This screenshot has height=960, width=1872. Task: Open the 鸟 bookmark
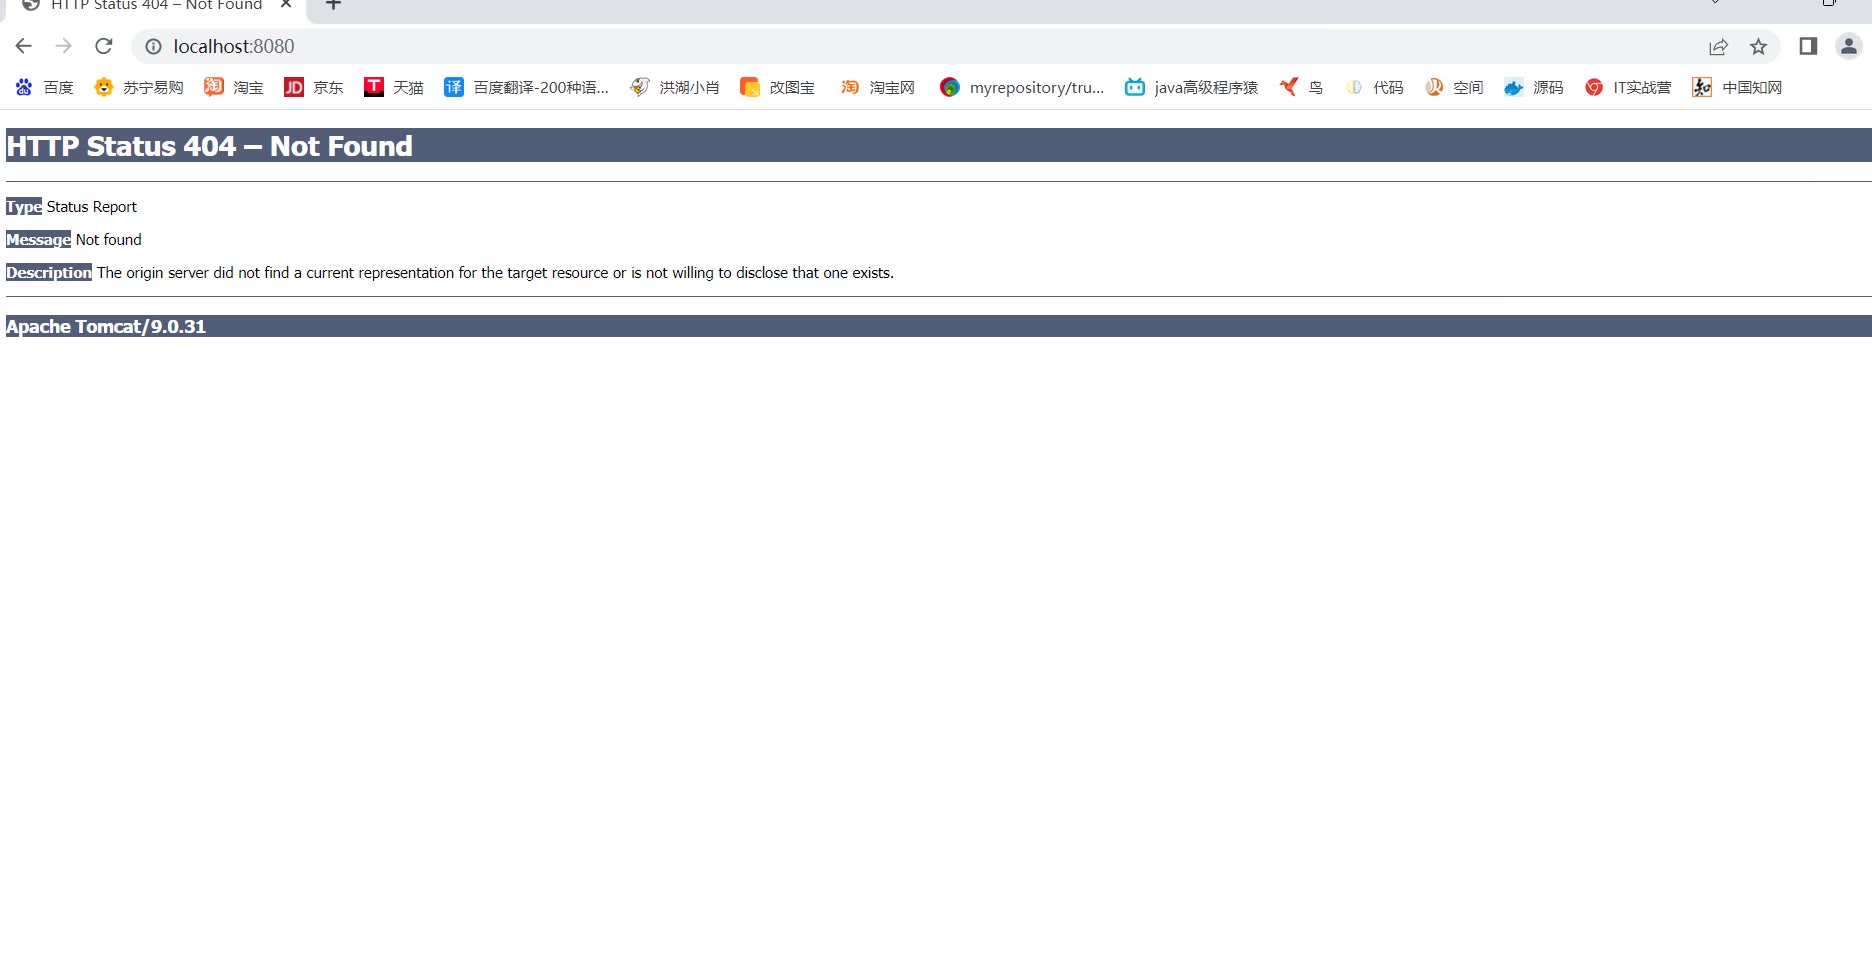[x=1301, y=87]
